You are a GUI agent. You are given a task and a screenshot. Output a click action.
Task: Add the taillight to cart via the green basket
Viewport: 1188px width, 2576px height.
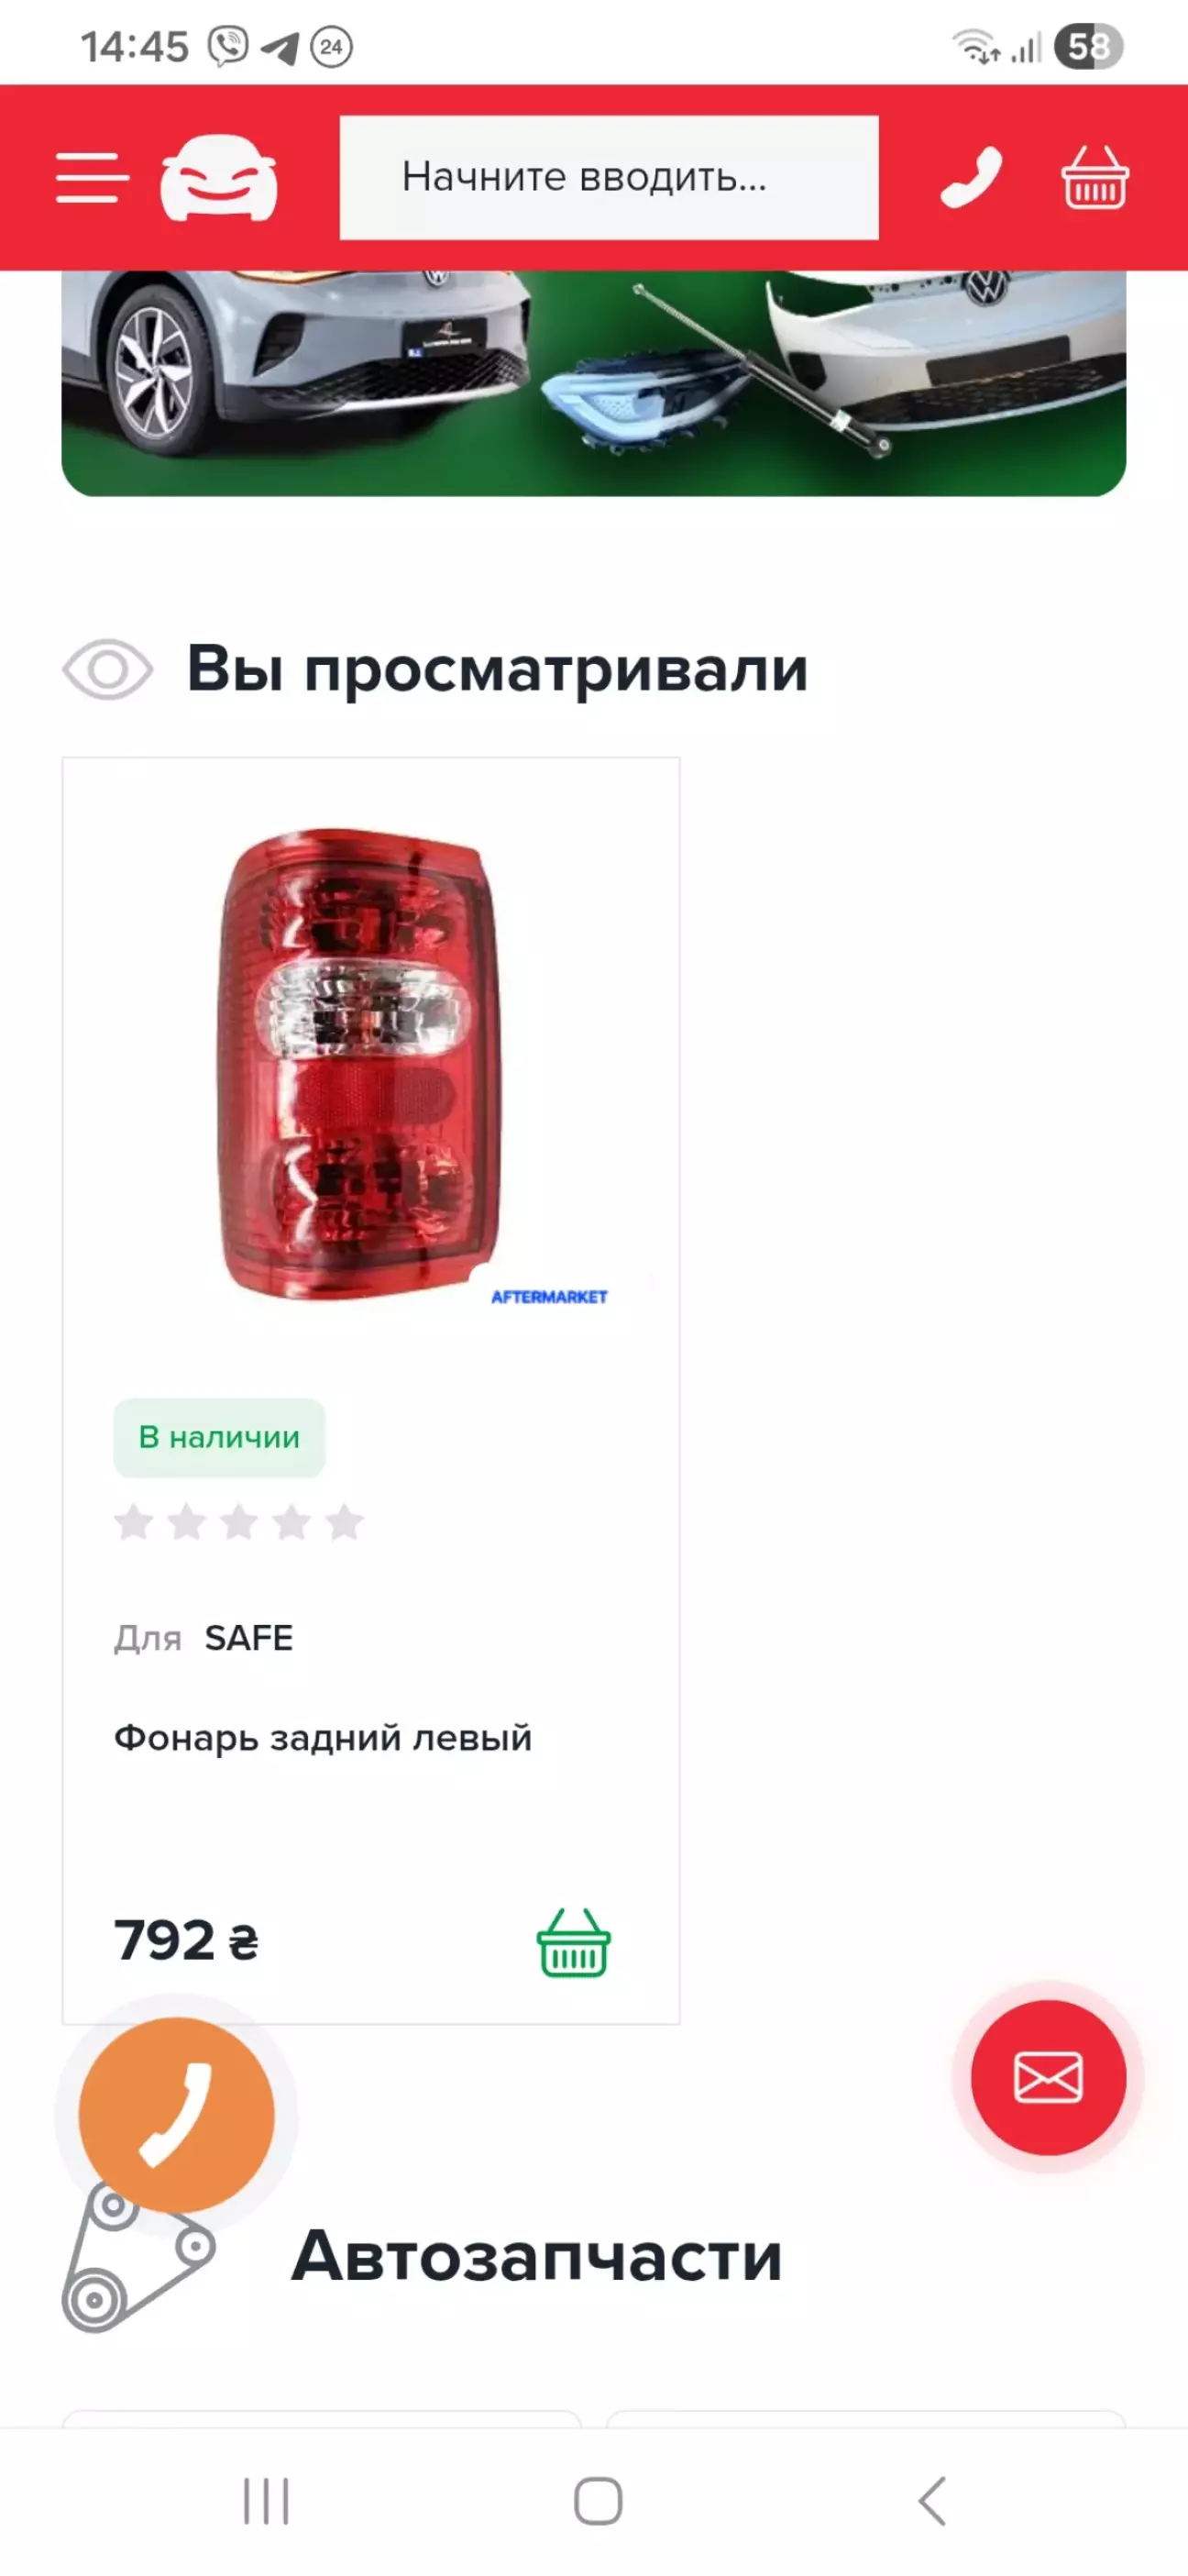click(x=574, y=1942)
